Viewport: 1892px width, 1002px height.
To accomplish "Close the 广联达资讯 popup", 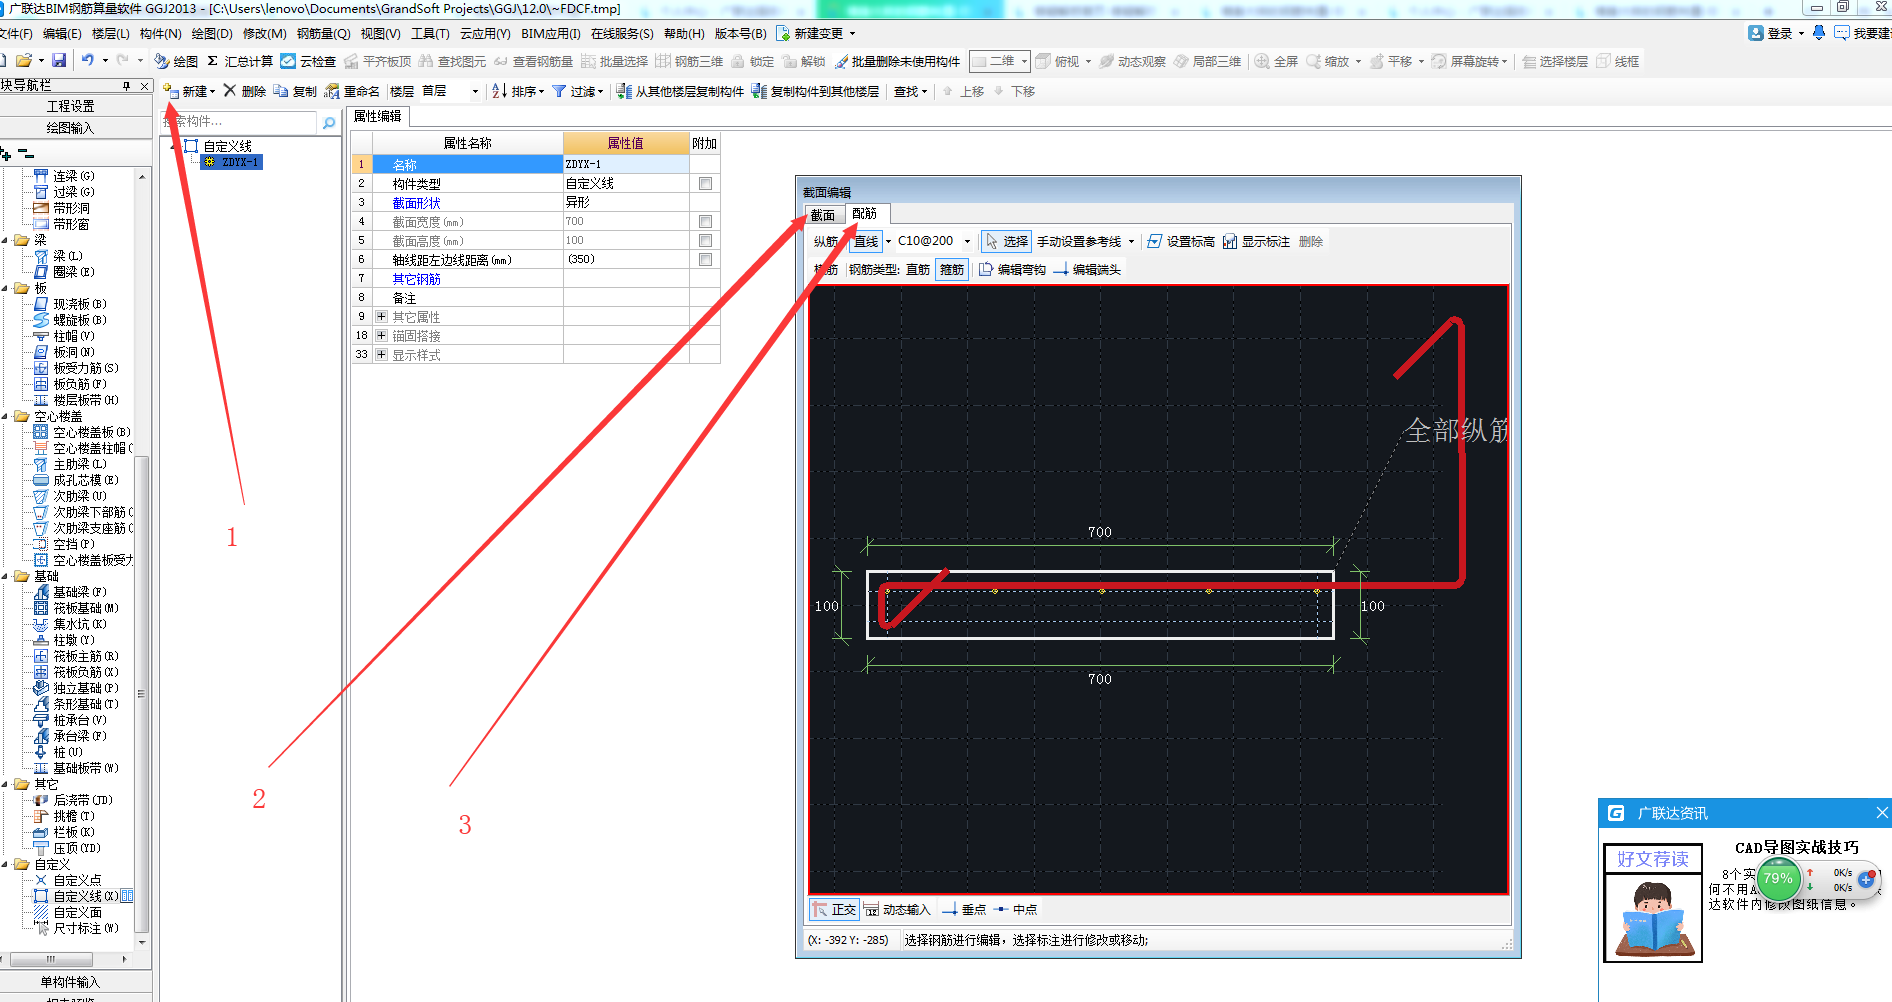I will click(x=1881, y=813).
